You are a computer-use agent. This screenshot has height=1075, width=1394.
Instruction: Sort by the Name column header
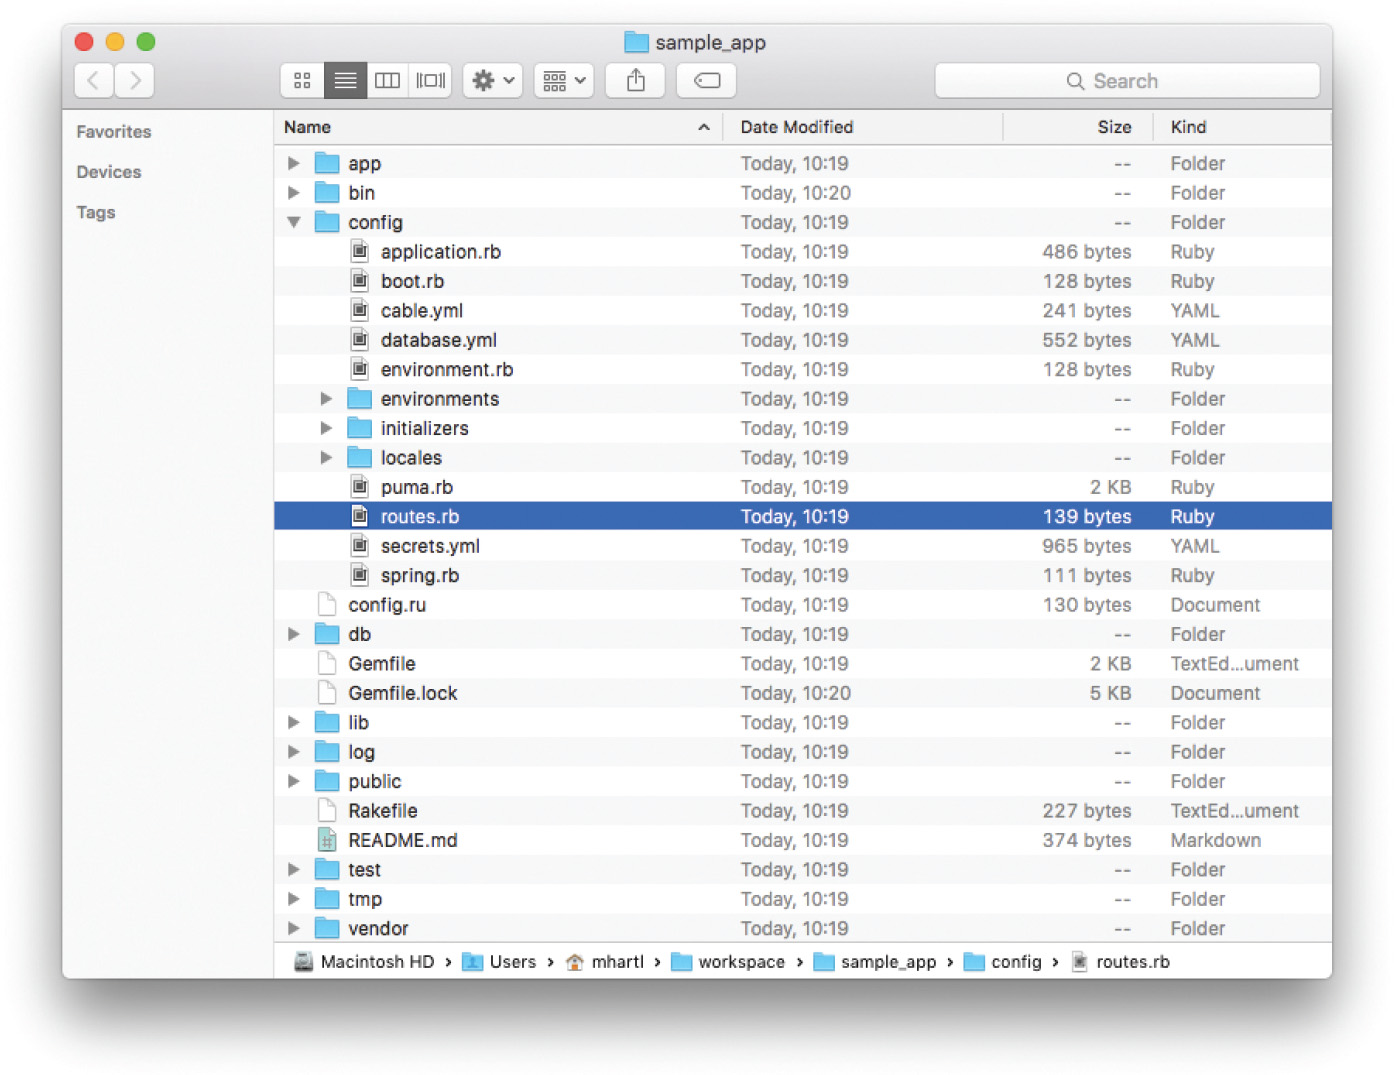pyautogui.click(x=498, y=127)
